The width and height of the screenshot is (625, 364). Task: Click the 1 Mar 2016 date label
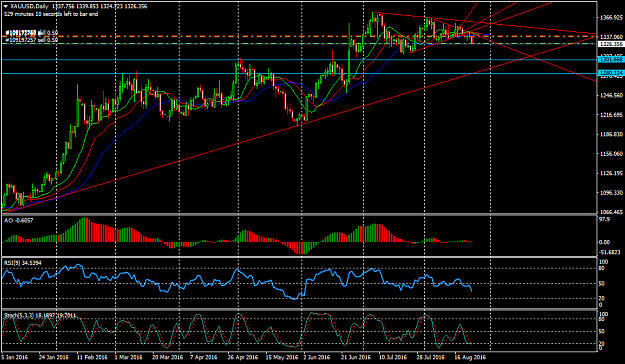click(x=128, y=357)
